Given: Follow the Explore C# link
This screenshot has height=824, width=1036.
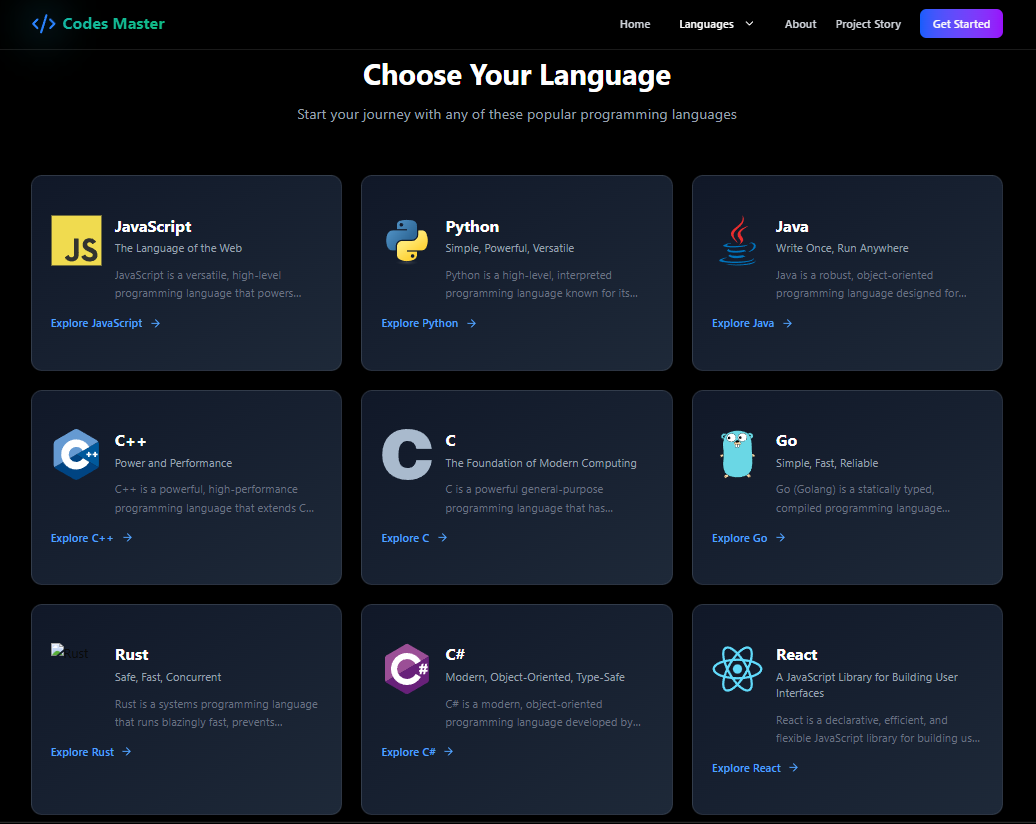Looking at the screenshot, I should pos(408,752).
